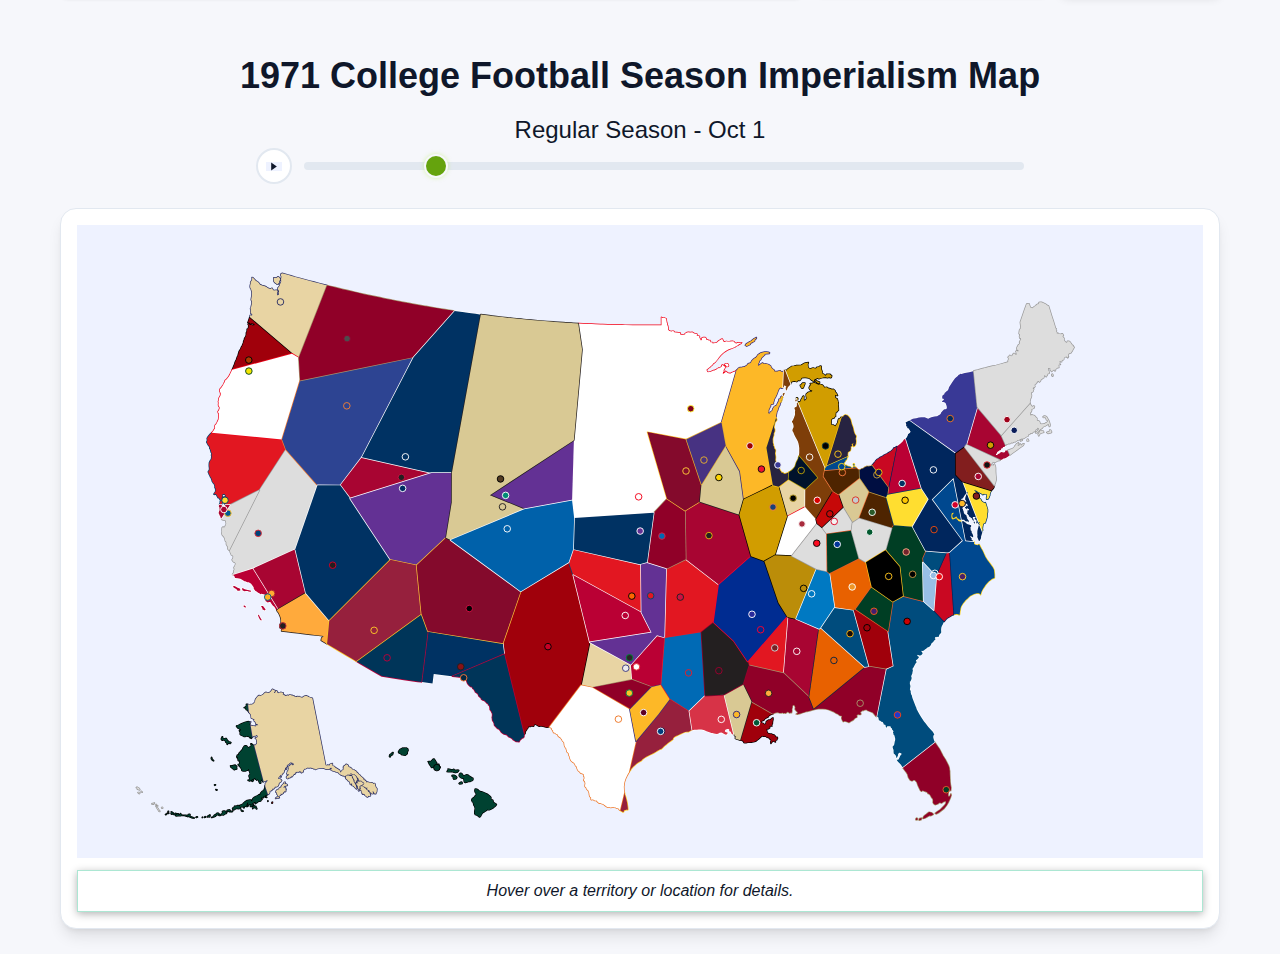The width and height of the screenshot is (1280, 954).
Task: Click the blue location dot near New York
Action: (1012, 429)
